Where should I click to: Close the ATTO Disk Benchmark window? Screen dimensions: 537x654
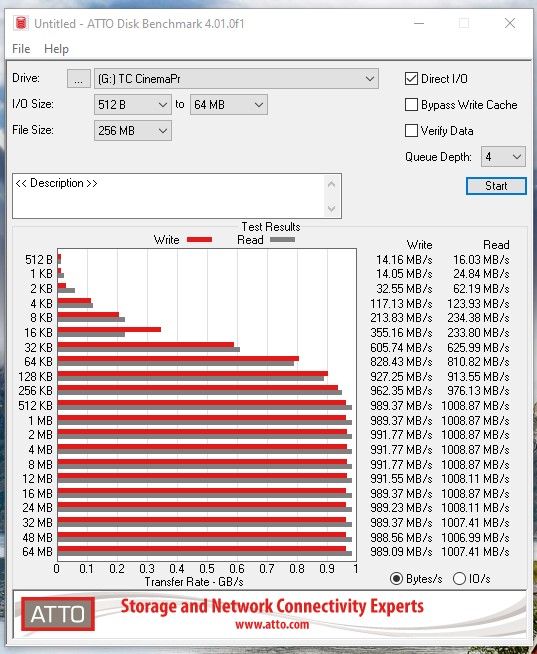click(x=510, y=23)
